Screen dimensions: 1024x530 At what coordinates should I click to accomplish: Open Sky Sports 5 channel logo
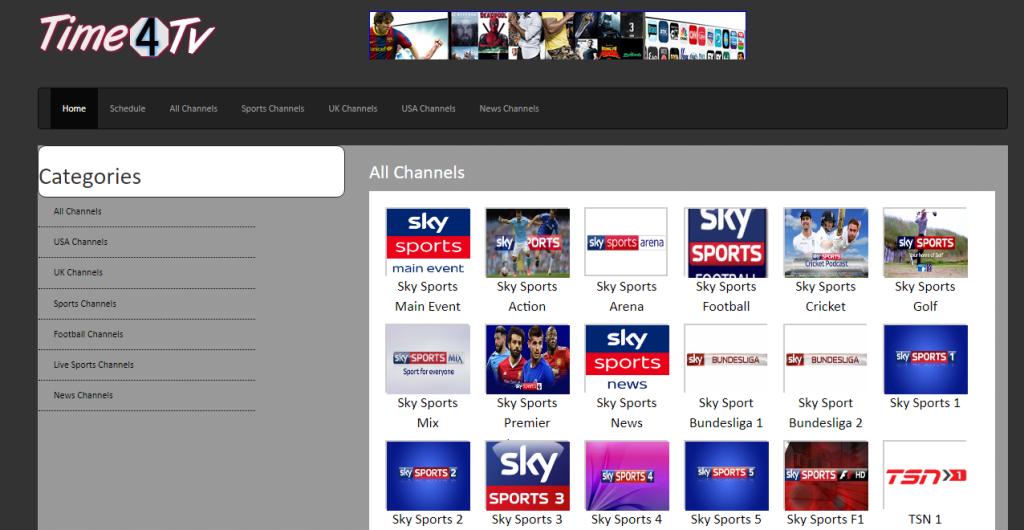726,475
